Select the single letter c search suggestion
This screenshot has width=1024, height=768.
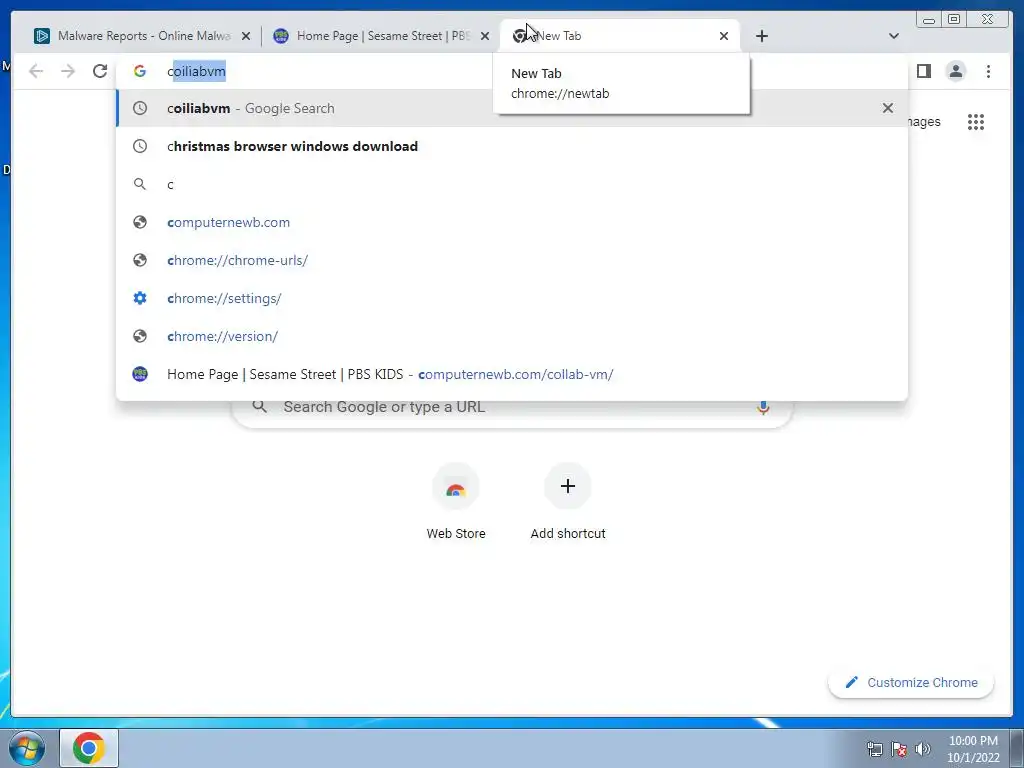[x=511, y=184]
